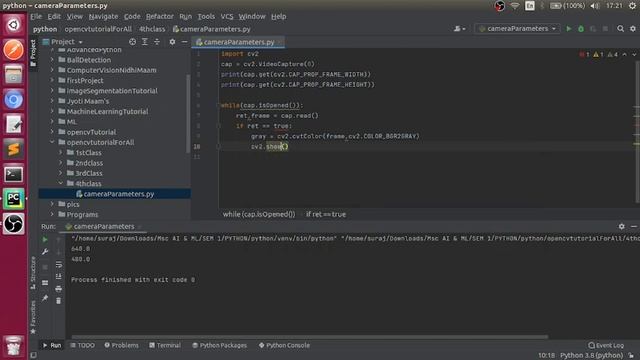Run the cameraParameters configuration from toolbar
Image resolution: width=640 pixels, height=360 pixels.
coord(569,29)
